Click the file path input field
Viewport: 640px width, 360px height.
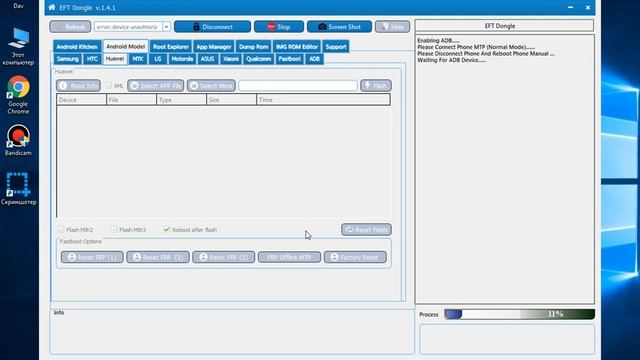click(298, 85)
